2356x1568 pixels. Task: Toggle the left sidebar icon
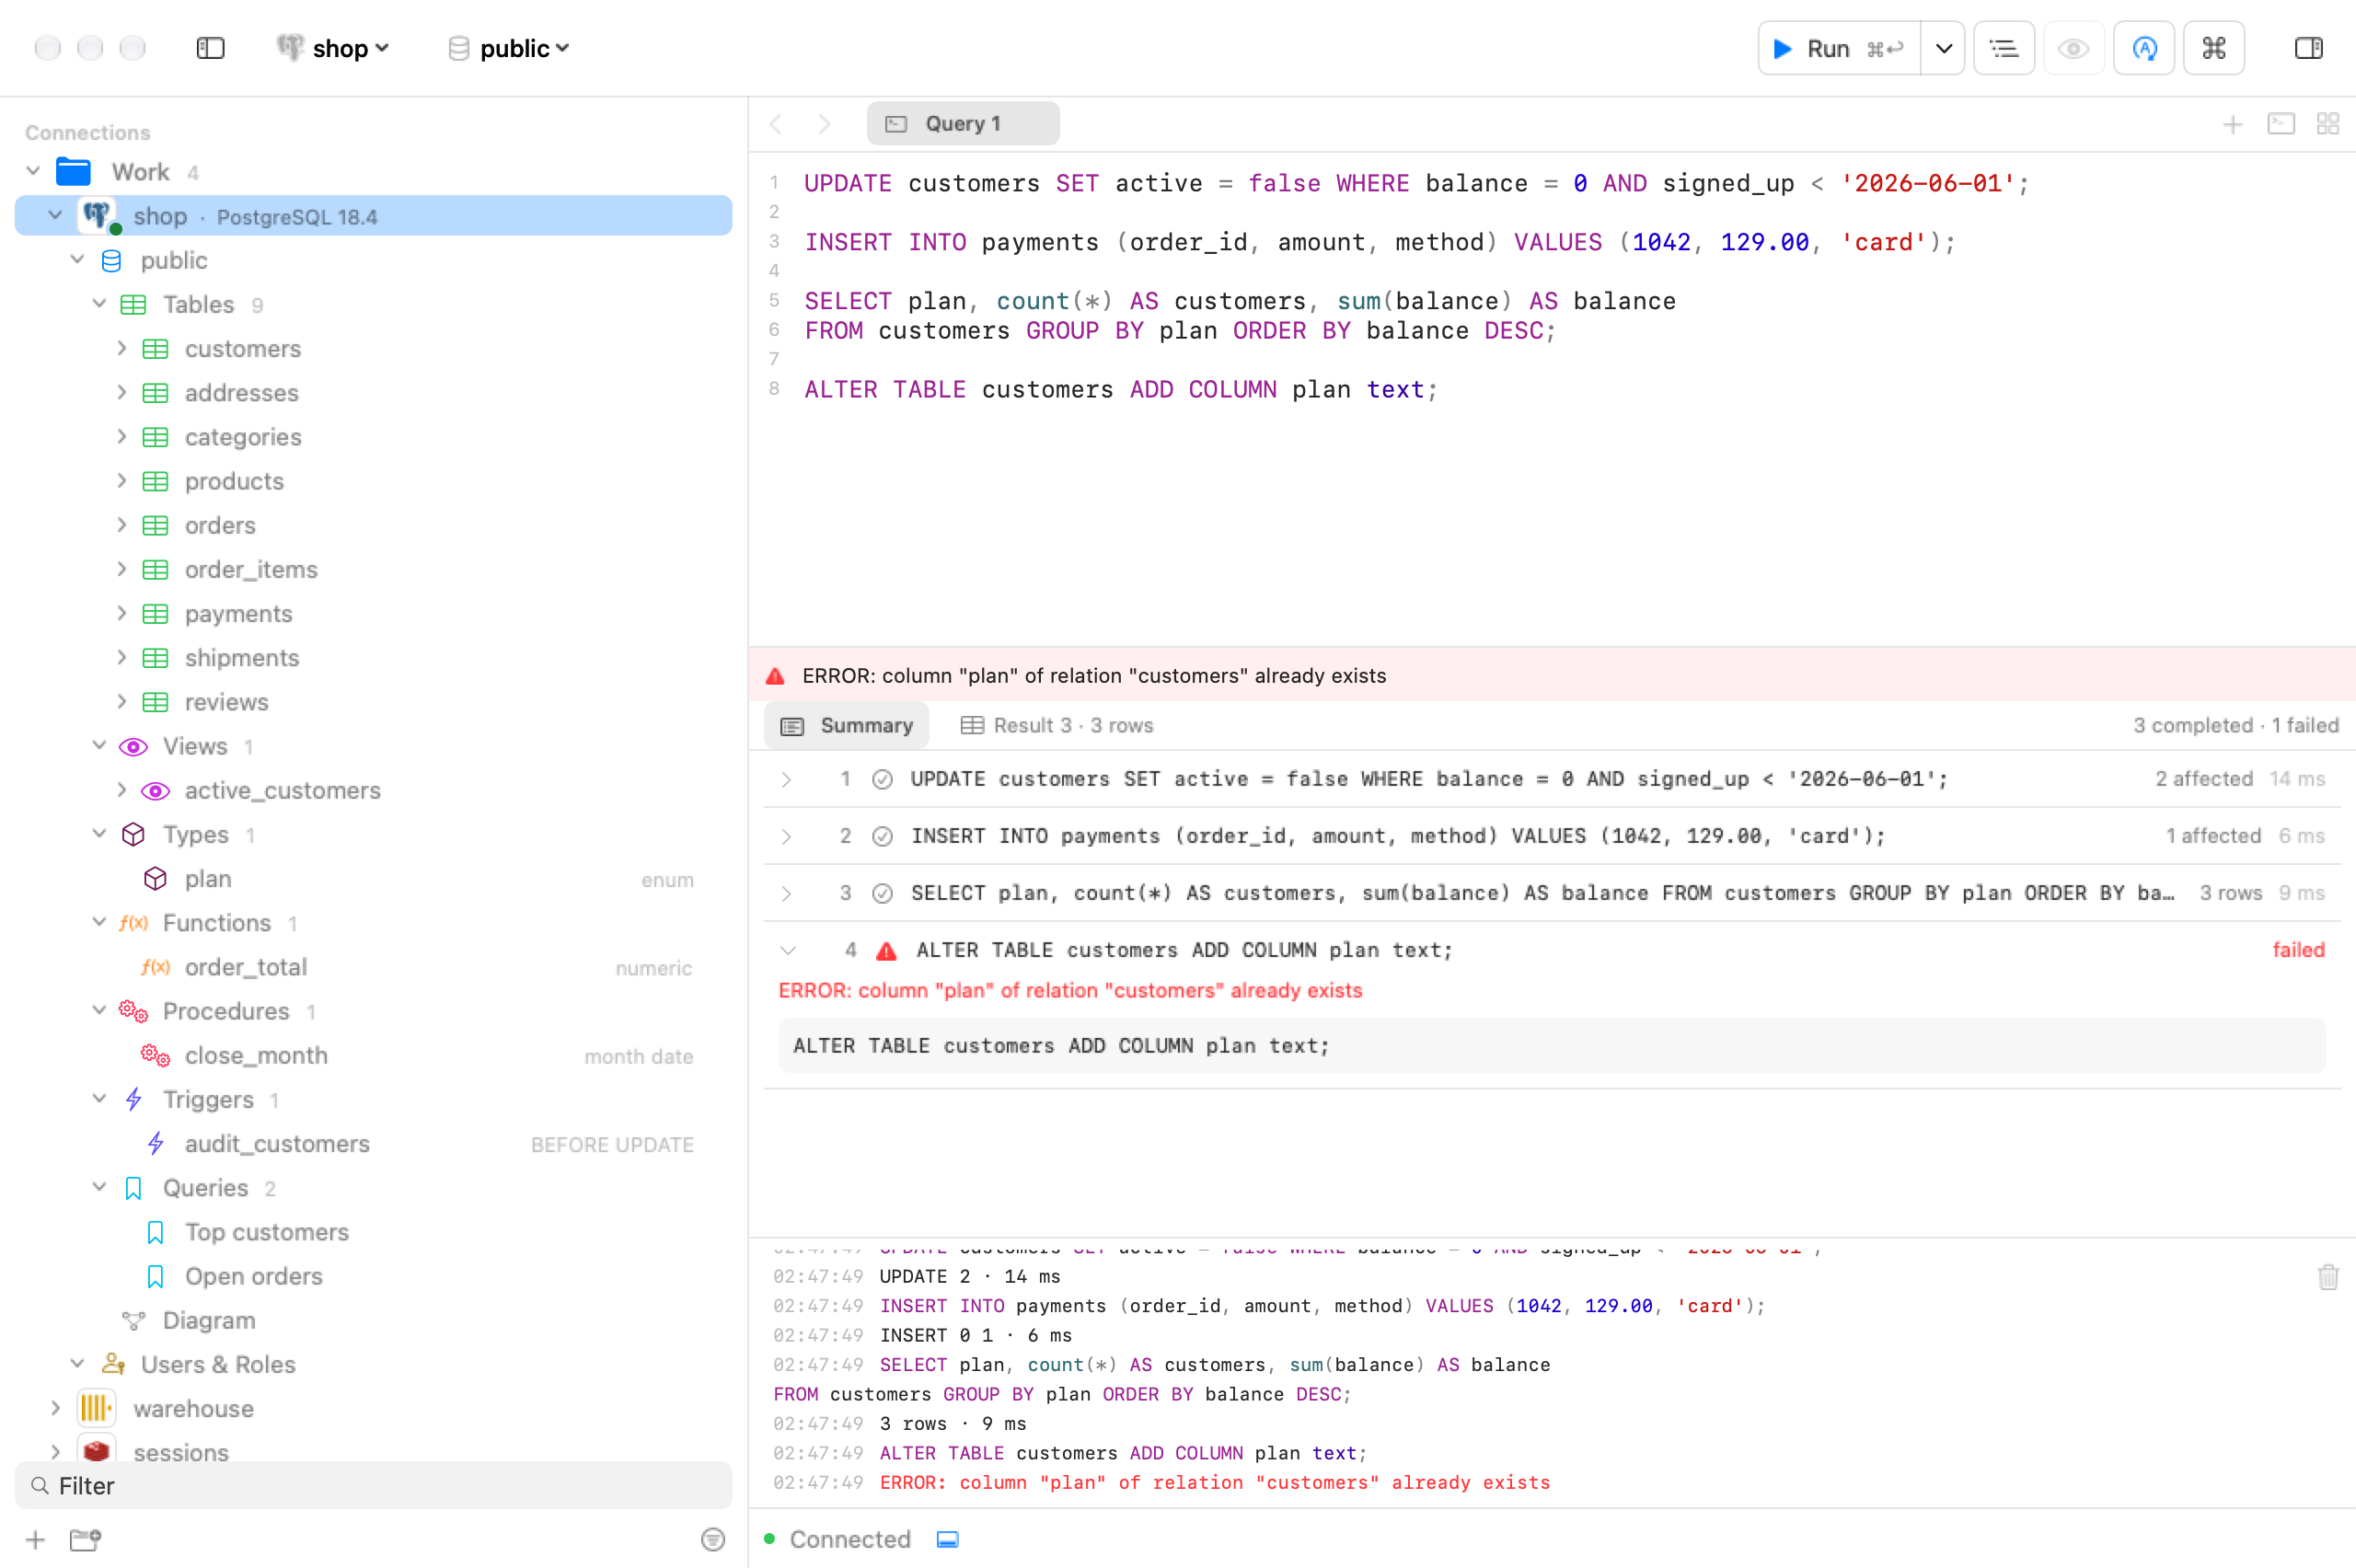click(x=210, y=48)
